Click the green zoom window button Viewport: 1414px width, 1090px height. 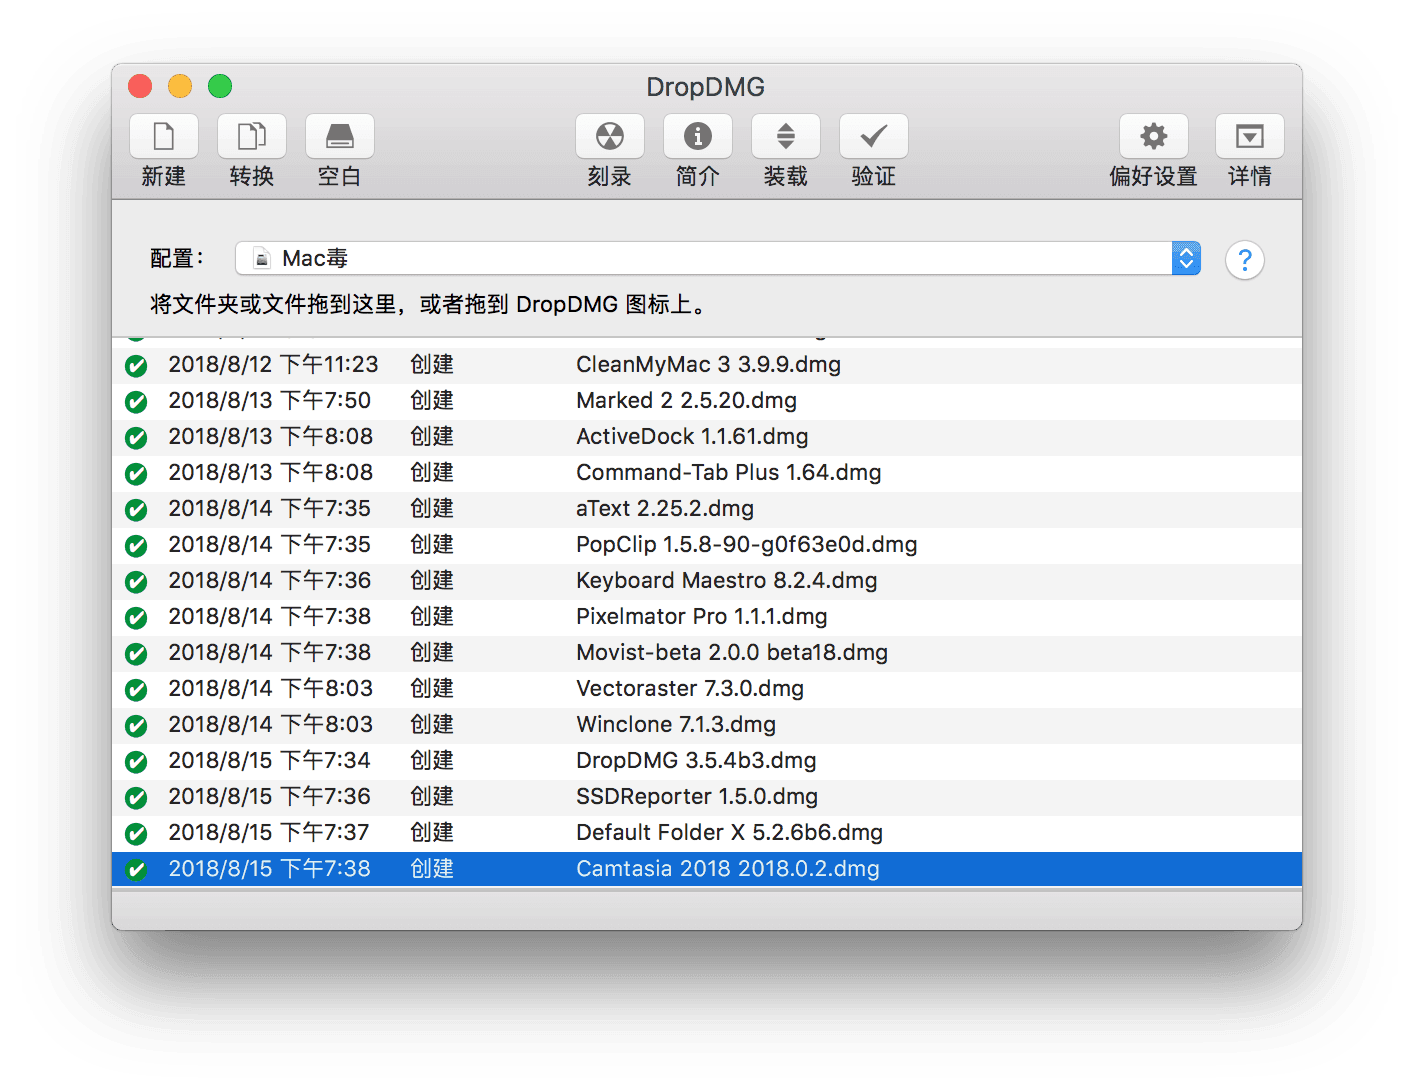tap(220, 86)
